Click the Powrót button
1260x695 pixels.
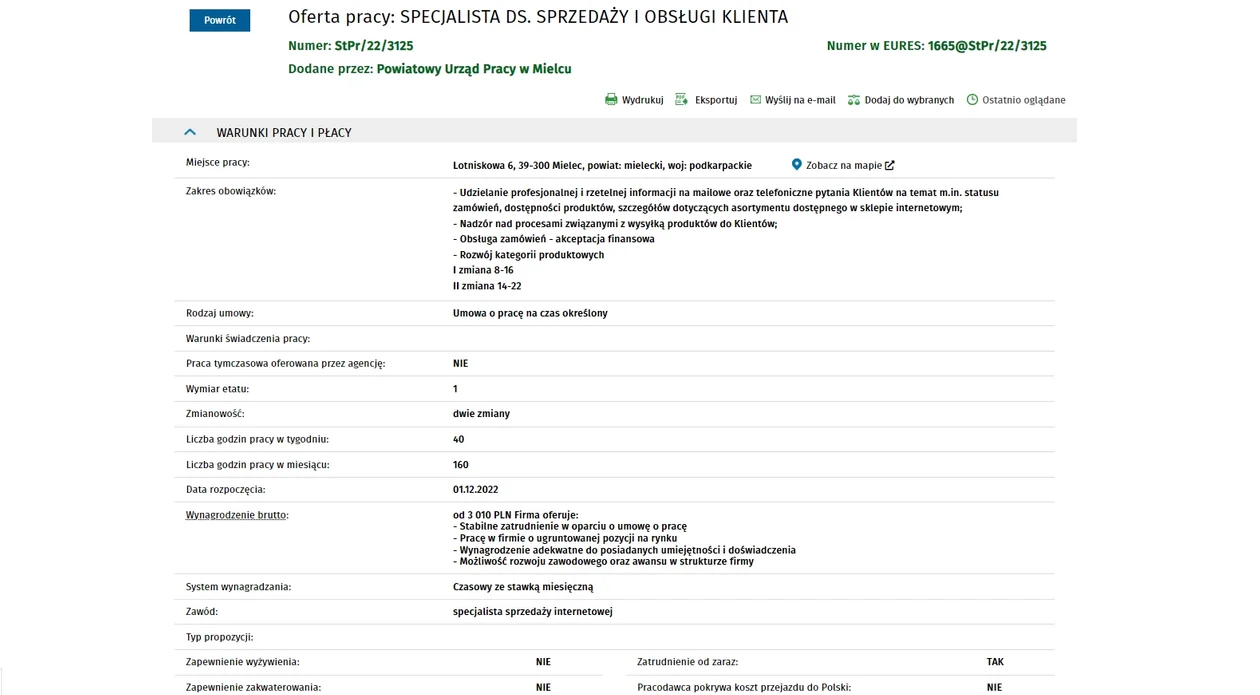tap(219, 20)
